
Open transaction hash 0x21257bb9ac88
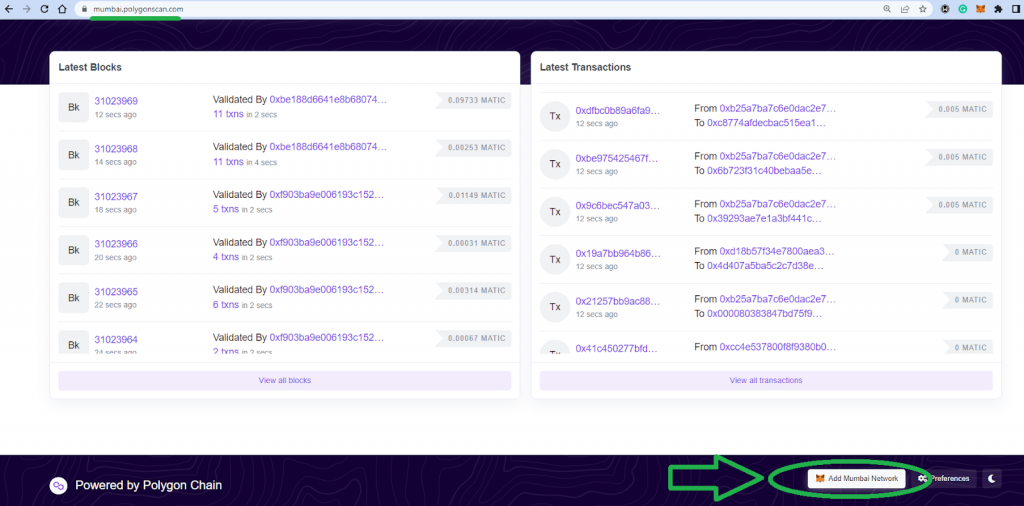[618, 301]
